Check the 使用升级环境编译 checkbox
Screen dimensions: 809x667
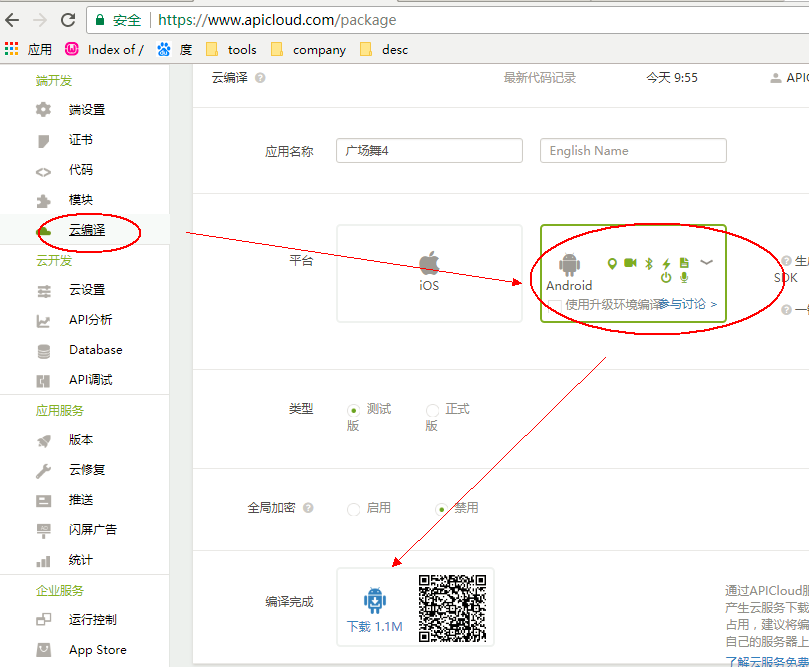click(x=554, y=304)
